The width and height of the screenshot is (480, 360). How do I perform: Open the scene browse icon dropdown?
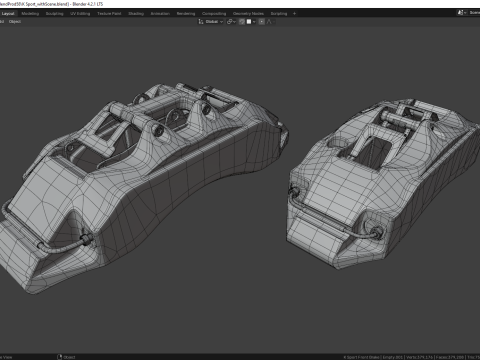tap(462, 13)
